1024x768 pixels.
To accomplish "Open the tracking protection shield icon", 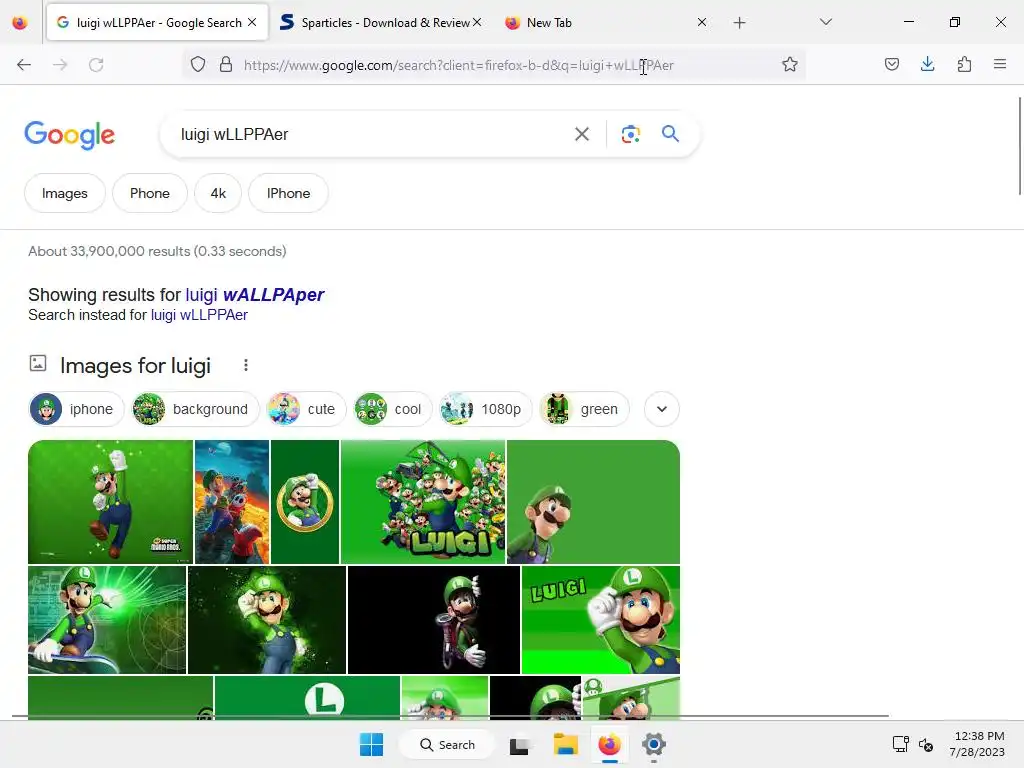I will click(x=198, y=65).
